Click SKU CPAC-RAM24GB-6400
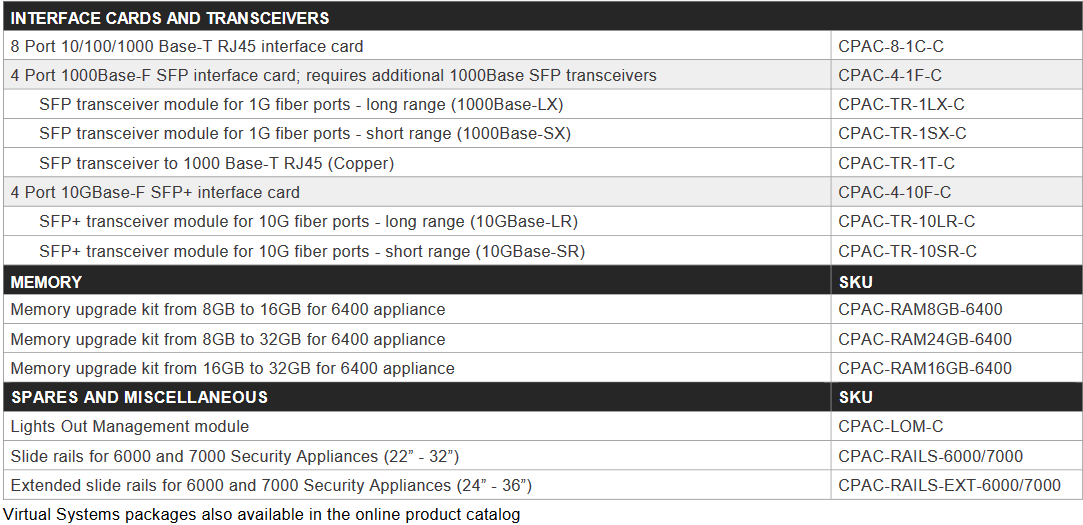The image size is (1083, 525). pos(925,339)
